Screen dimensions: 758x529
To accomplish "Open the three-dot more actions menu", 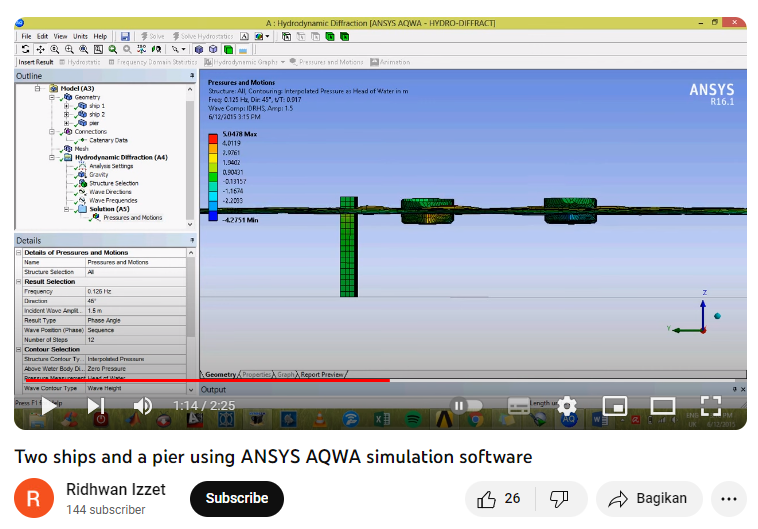I will [x=729, y=499].
